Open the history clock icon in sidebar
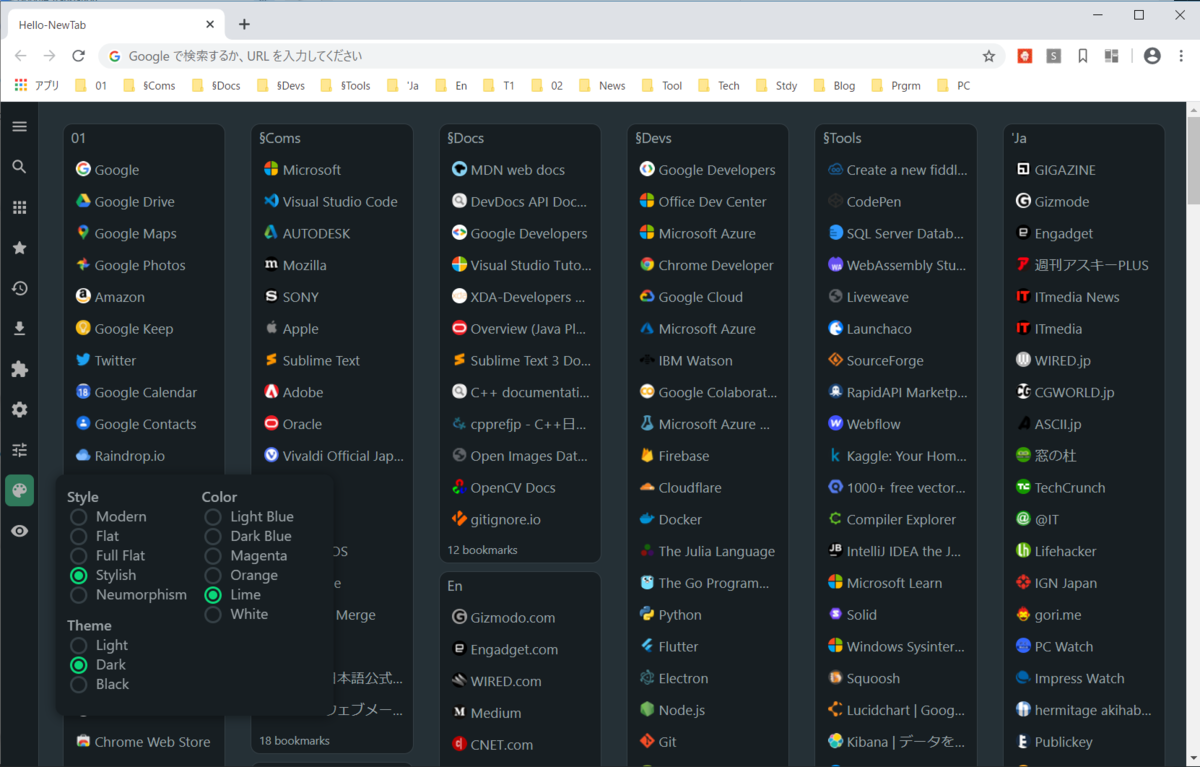 [x=19, y=288]
